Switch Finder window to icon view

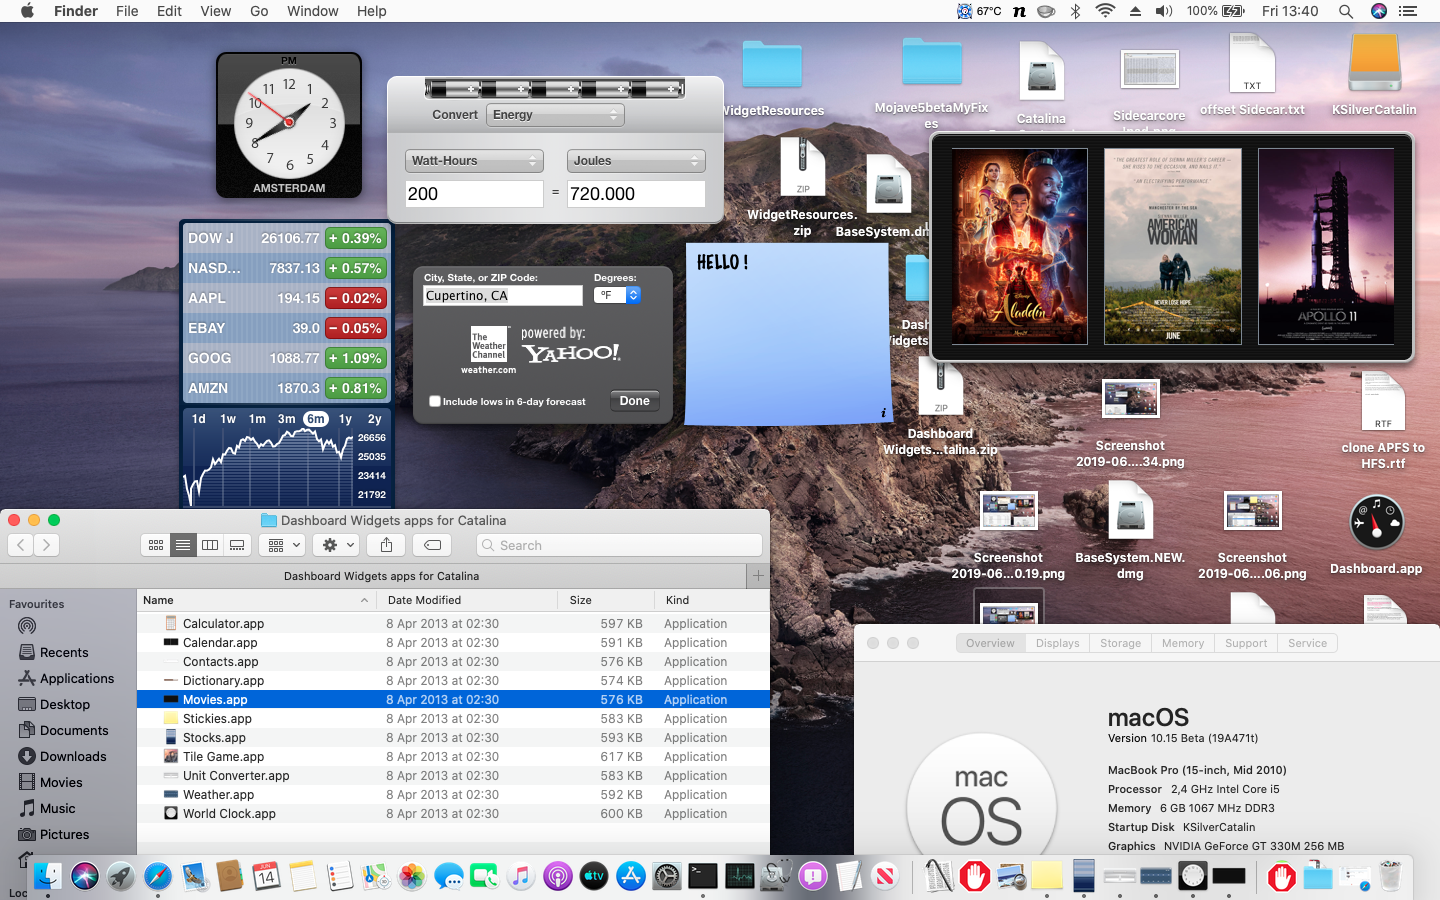click(156, 545)
